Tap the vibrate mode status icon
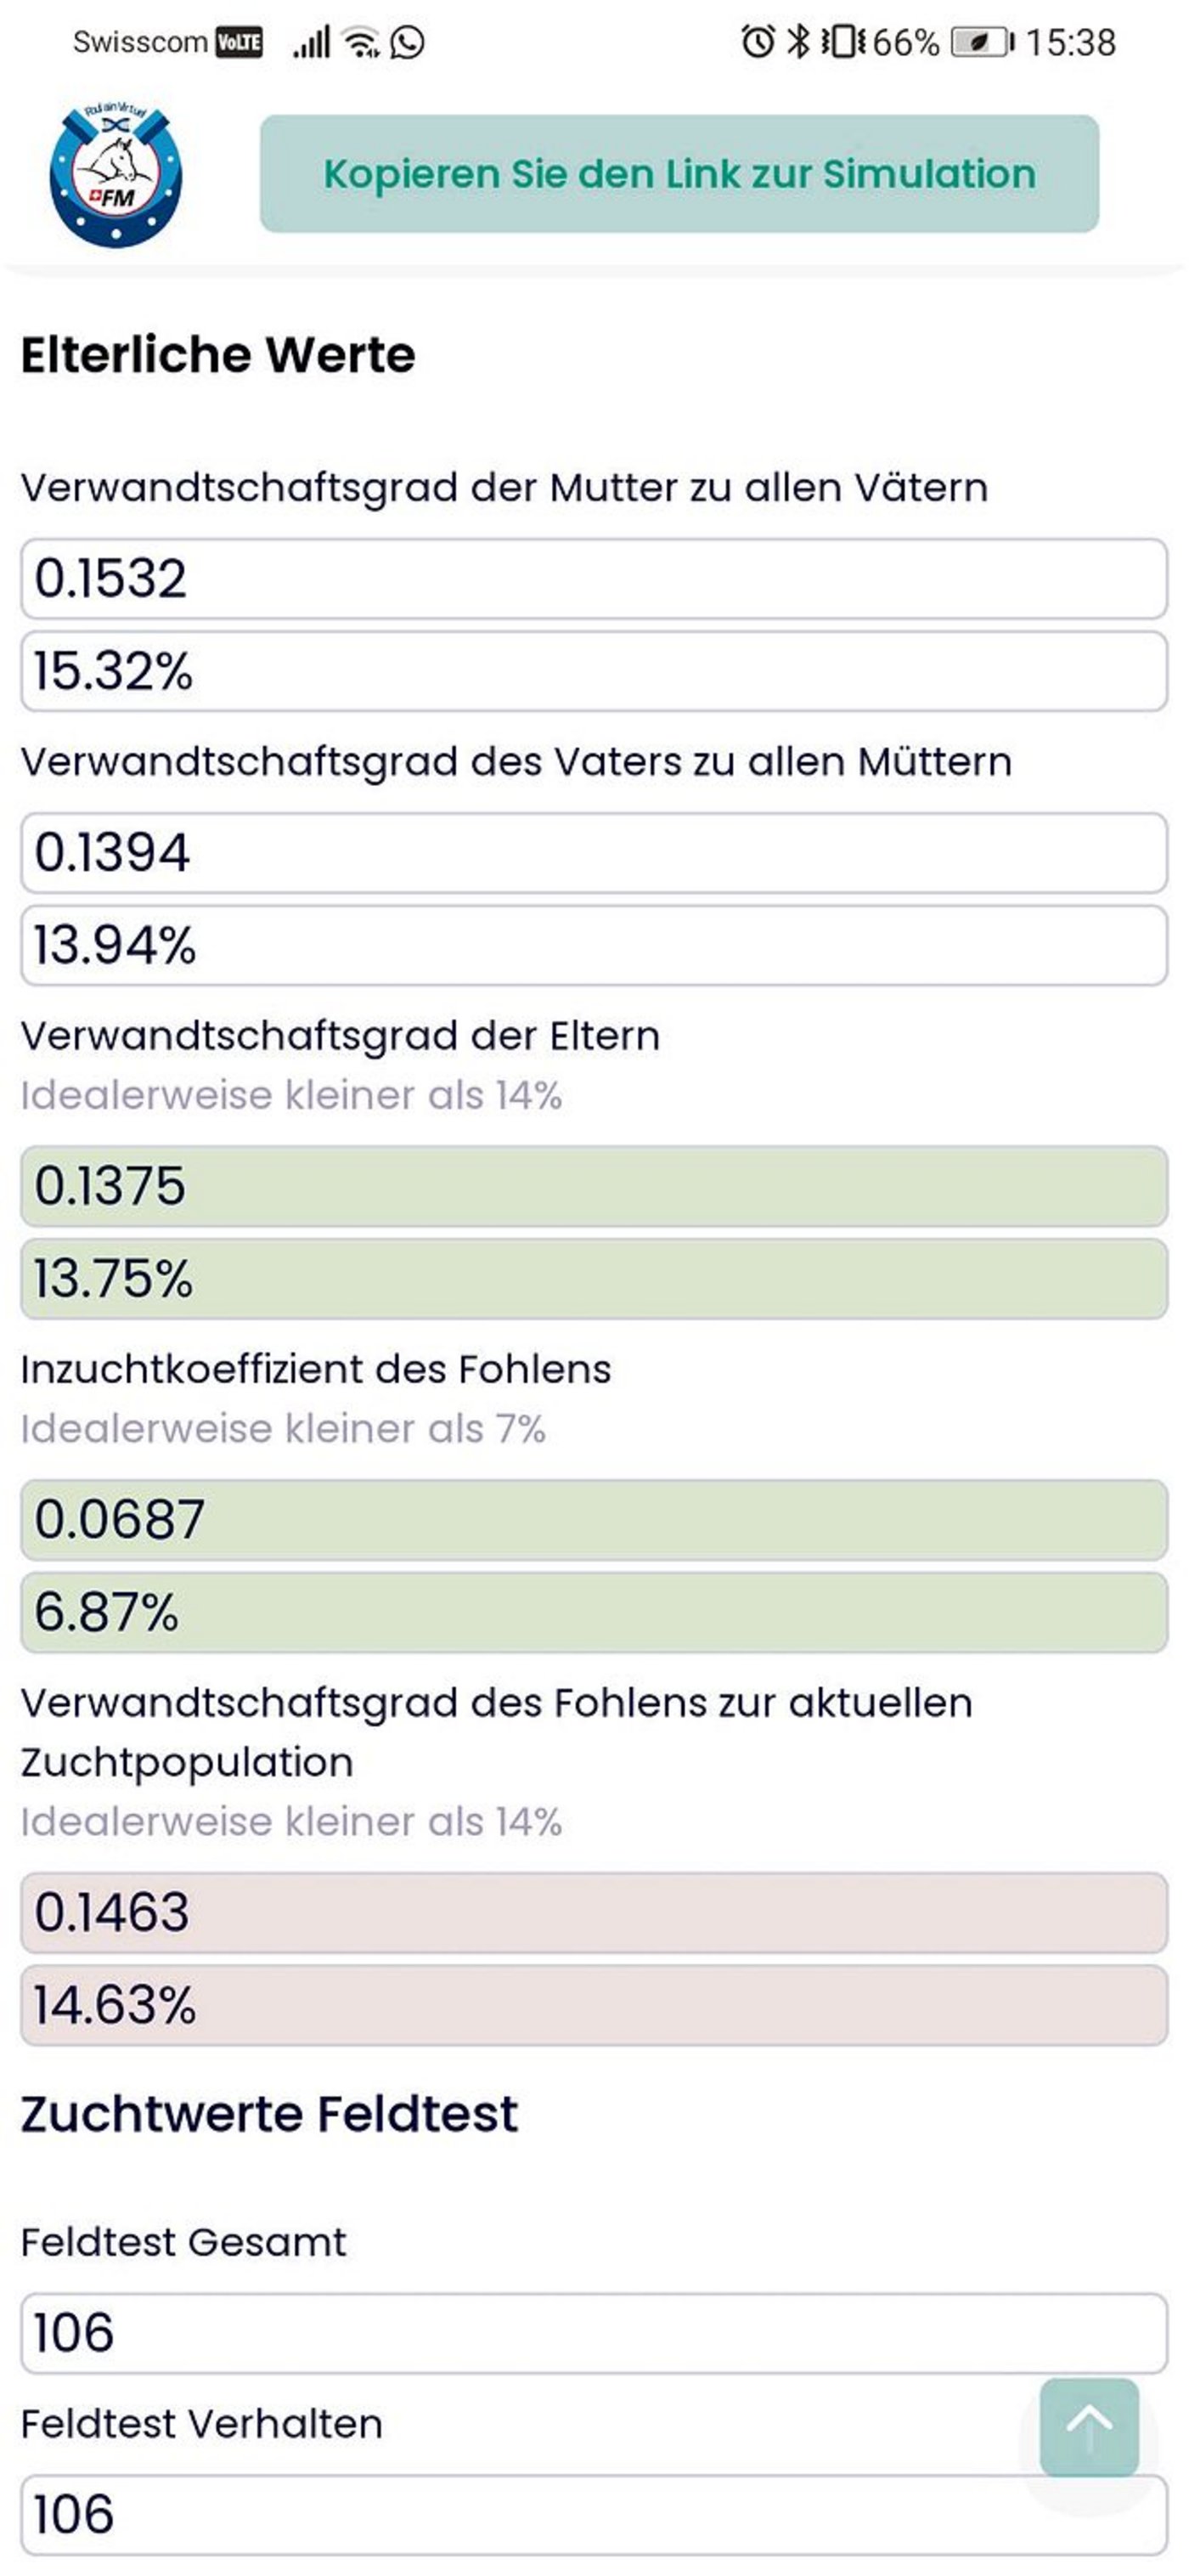The height and width of the screenshot is (2576, 1189). [845, 42]
